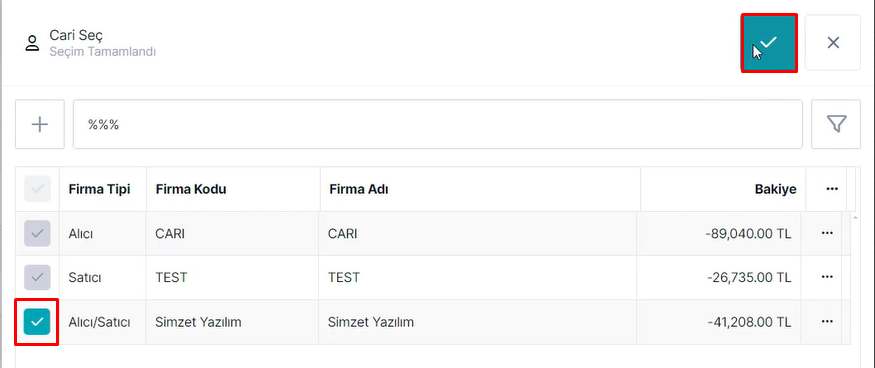Uncheck the Simzet Yazılım row checkbox

click(x=37, y=322)
